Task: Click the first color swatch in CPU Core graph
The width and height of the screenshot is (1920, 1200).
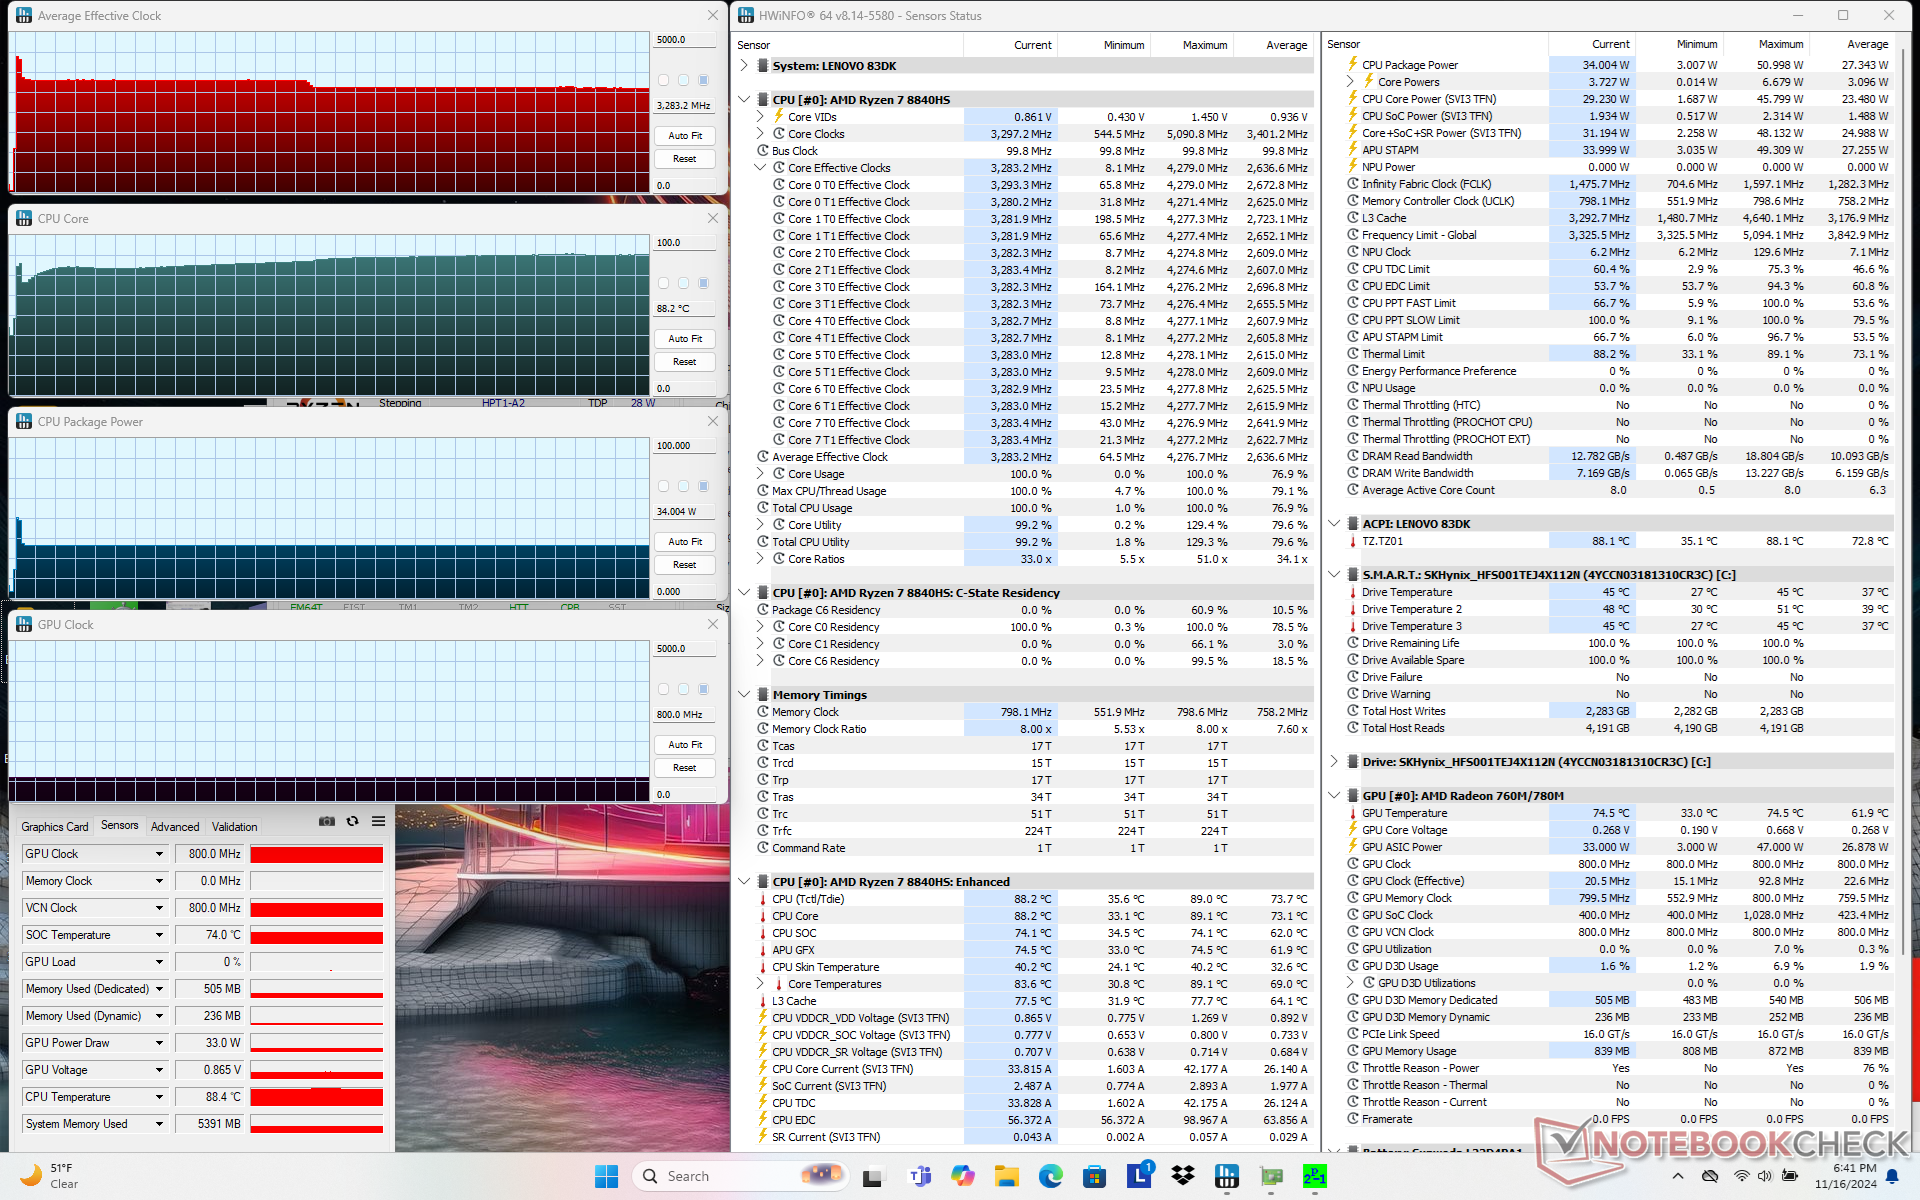Action: pyautogui.click(x=663, y=283)
